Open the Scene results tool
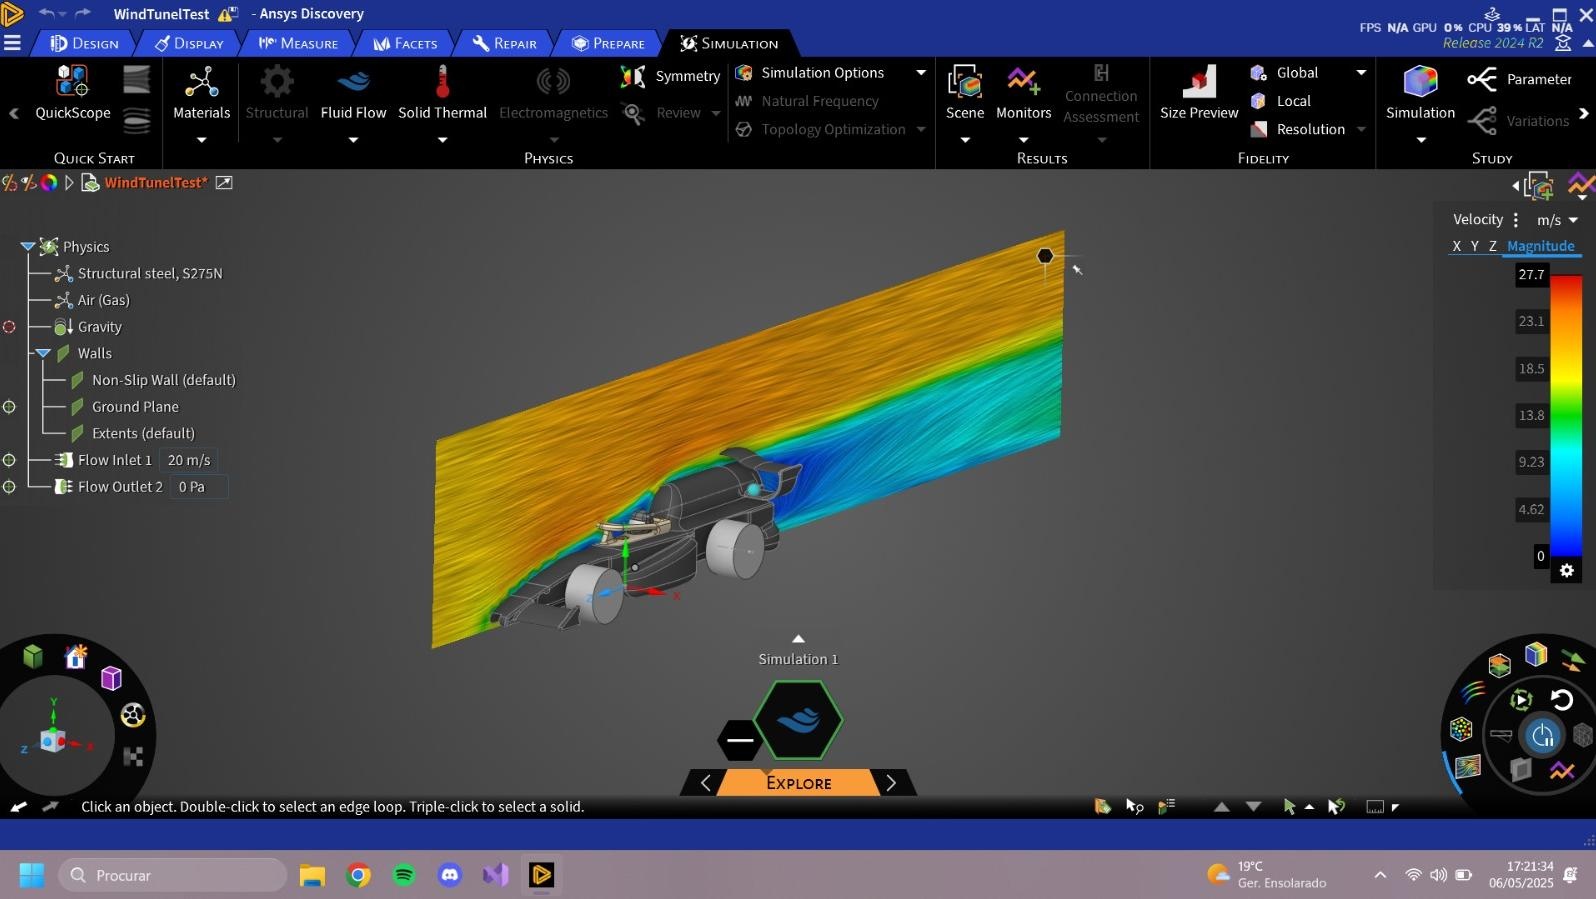 coord(965,92)
